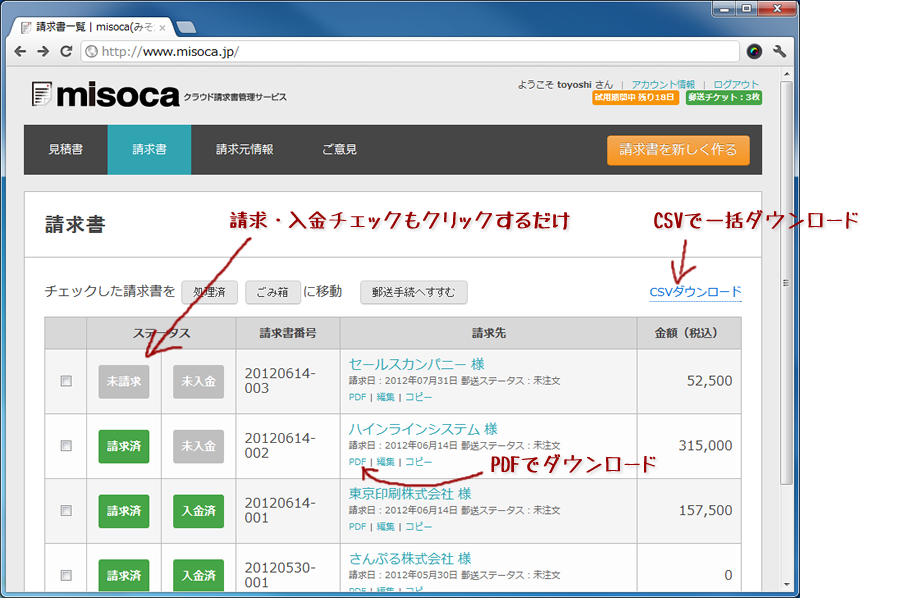Click the 試用期間中 残り18日 badge
Image resolution: width=900 pixels, height=598 pixels.
tap(635, 98)
